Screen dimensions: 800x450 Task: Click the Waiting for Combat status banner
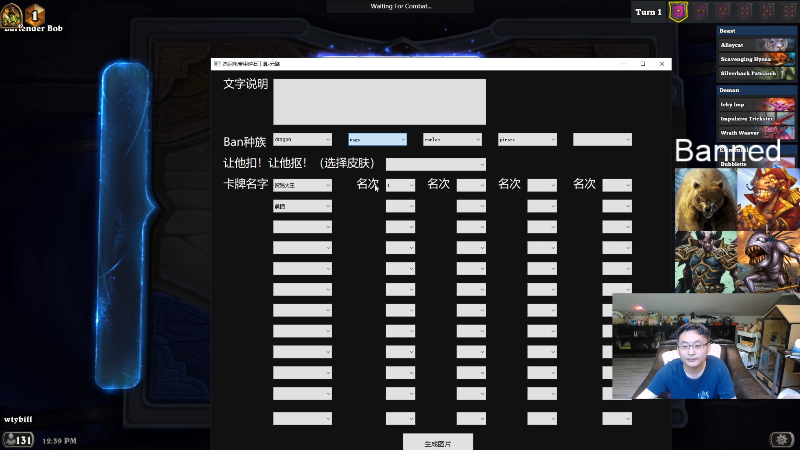pyautogui.click(x=401, y=6)
